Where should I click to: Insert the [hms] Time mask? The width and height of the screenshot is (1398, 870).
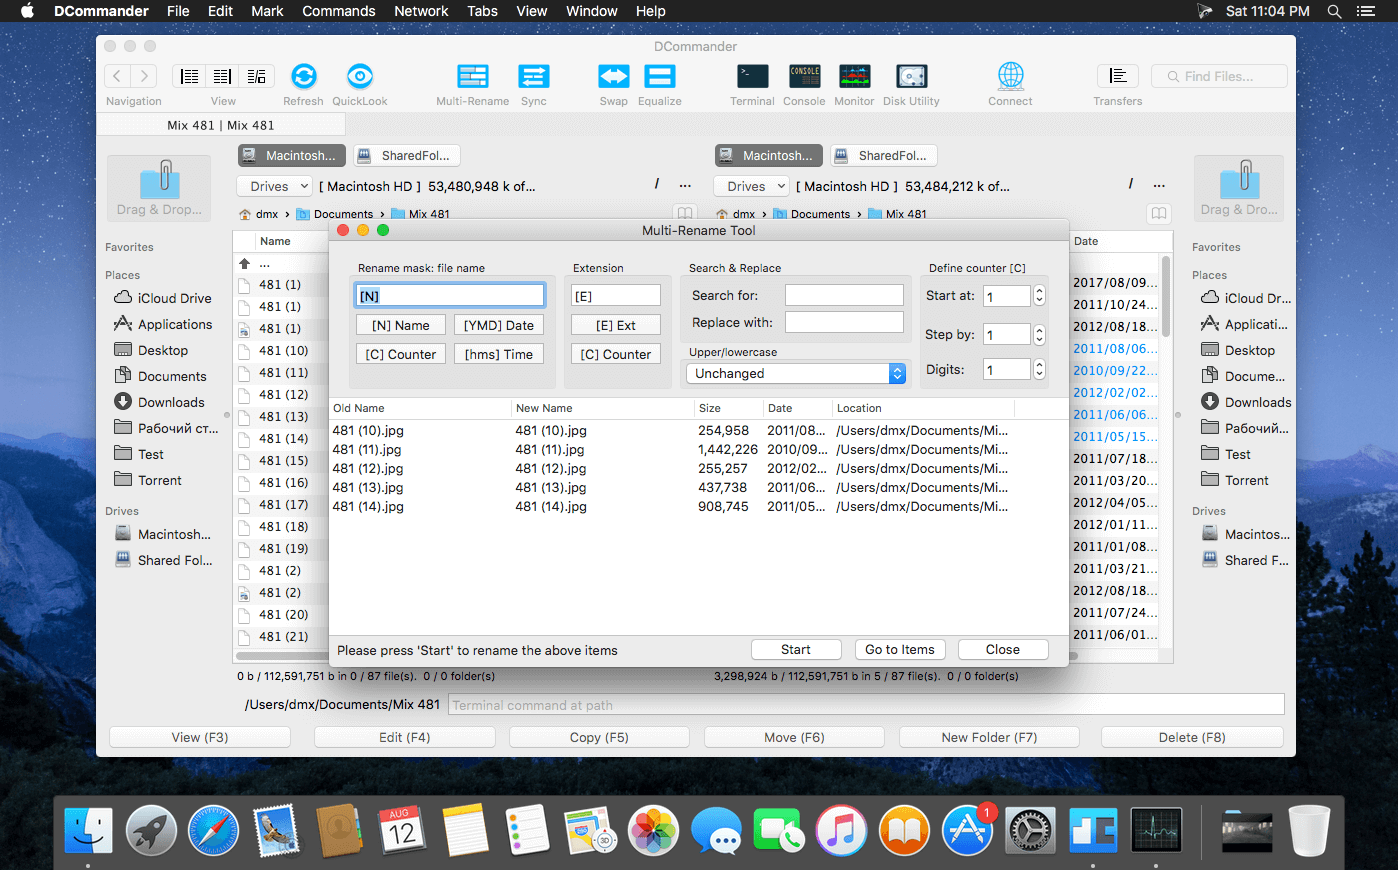(499, 354)
